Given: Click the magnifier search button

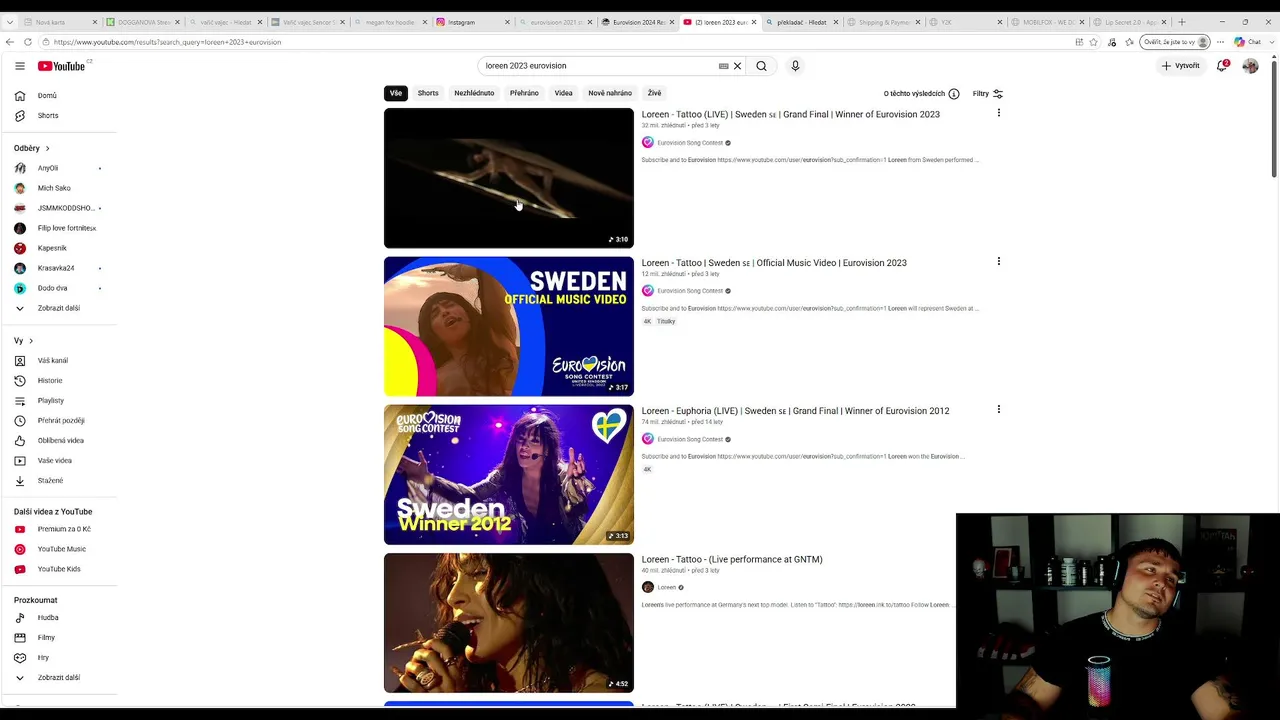Looking at the screenshot, I should tap(761, 66).
